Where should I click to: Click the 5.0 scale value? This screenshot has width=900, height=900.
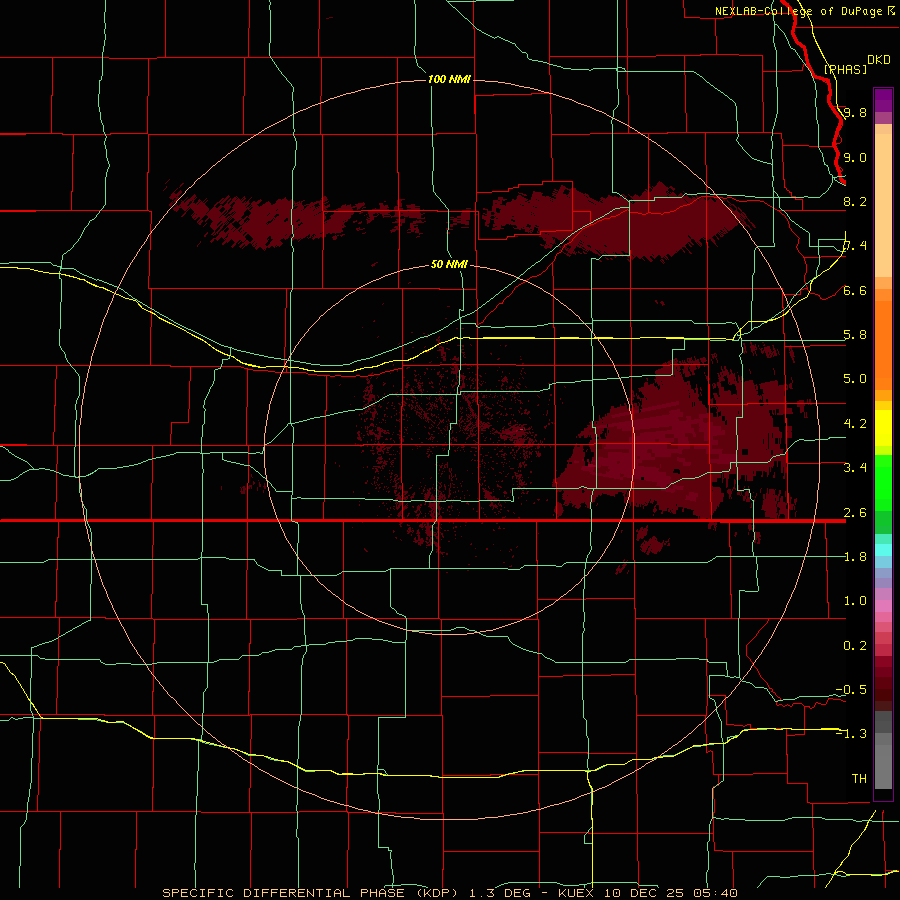click(x=855, y=379)
